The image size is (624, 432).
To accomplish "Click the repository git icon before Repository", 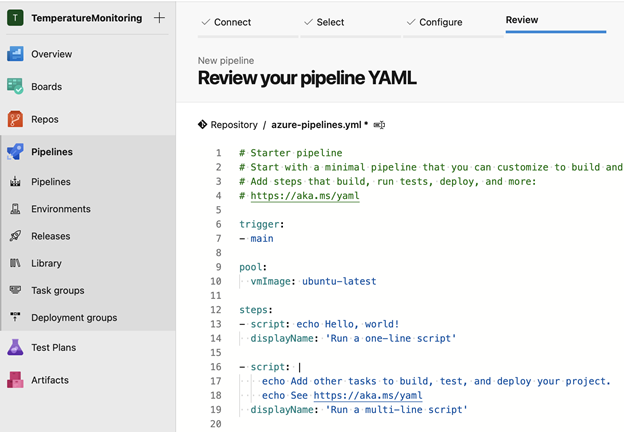I will (x=202, y=125).
